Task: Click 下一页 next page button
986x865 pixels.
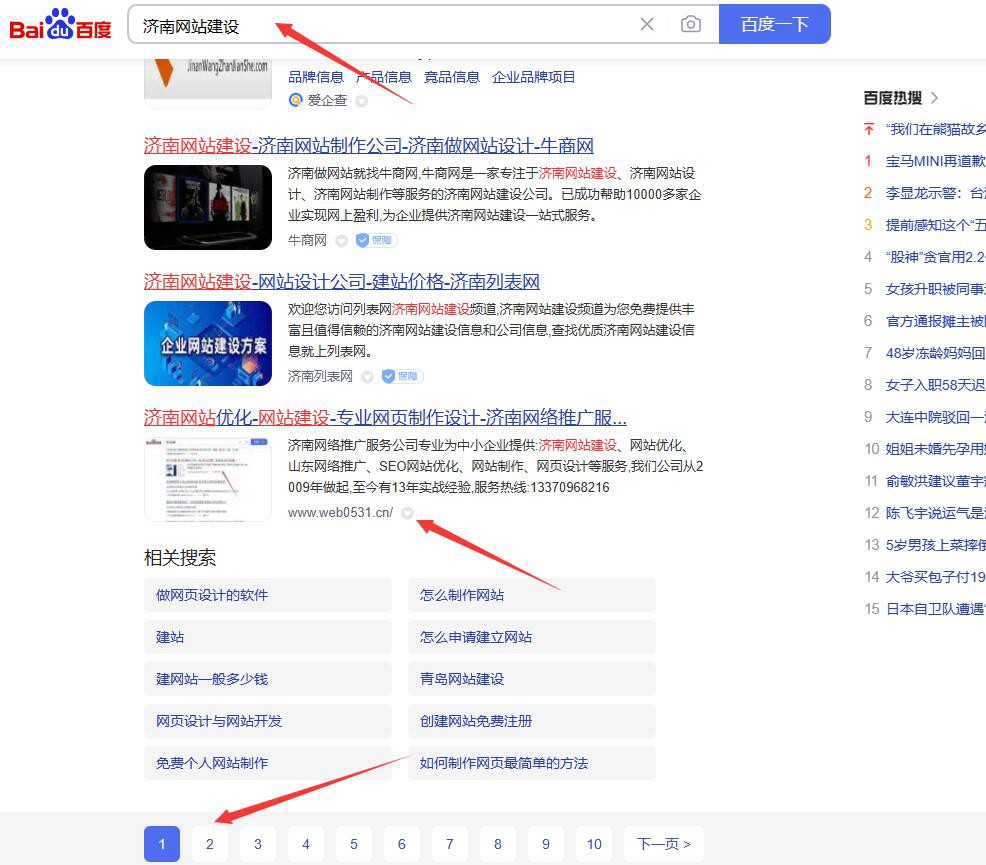Action: (x=664, y=844)
